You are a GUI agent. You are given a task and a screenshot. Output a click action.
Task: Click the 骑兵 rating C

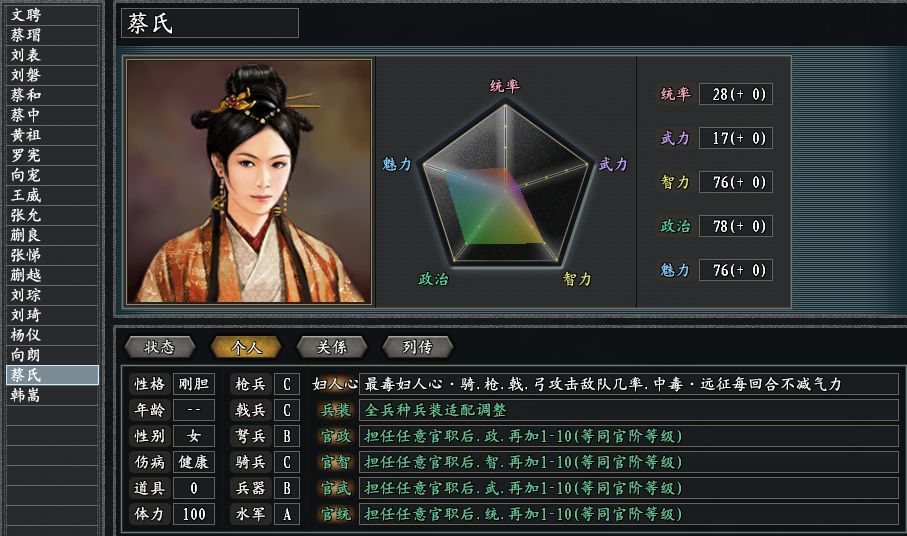click(x=286, y=462)
